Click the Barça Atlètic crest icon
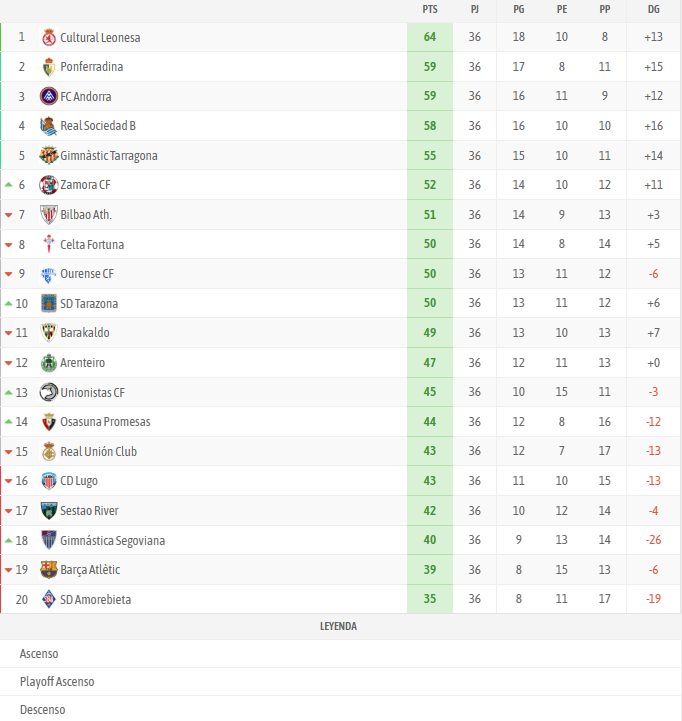This screenshot has width=682, height=721. coord(49,570)
